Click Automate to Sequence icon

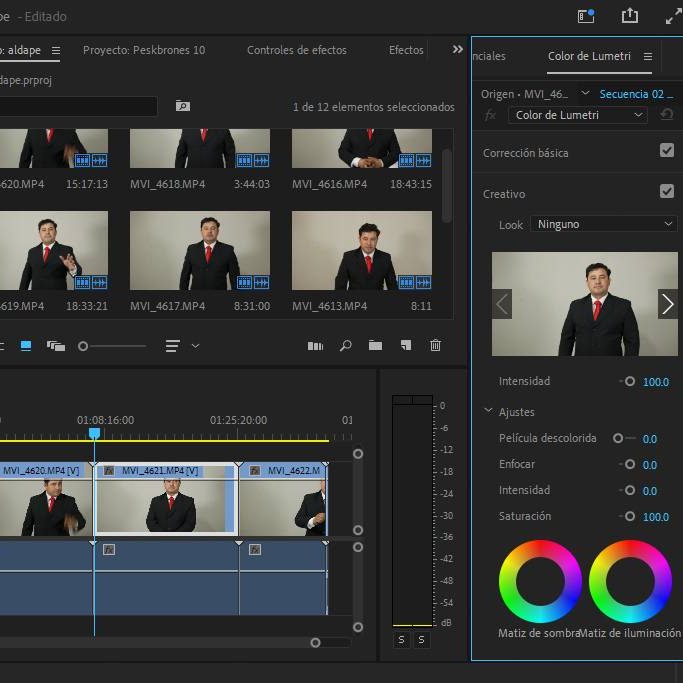click(x=315, y=346)
